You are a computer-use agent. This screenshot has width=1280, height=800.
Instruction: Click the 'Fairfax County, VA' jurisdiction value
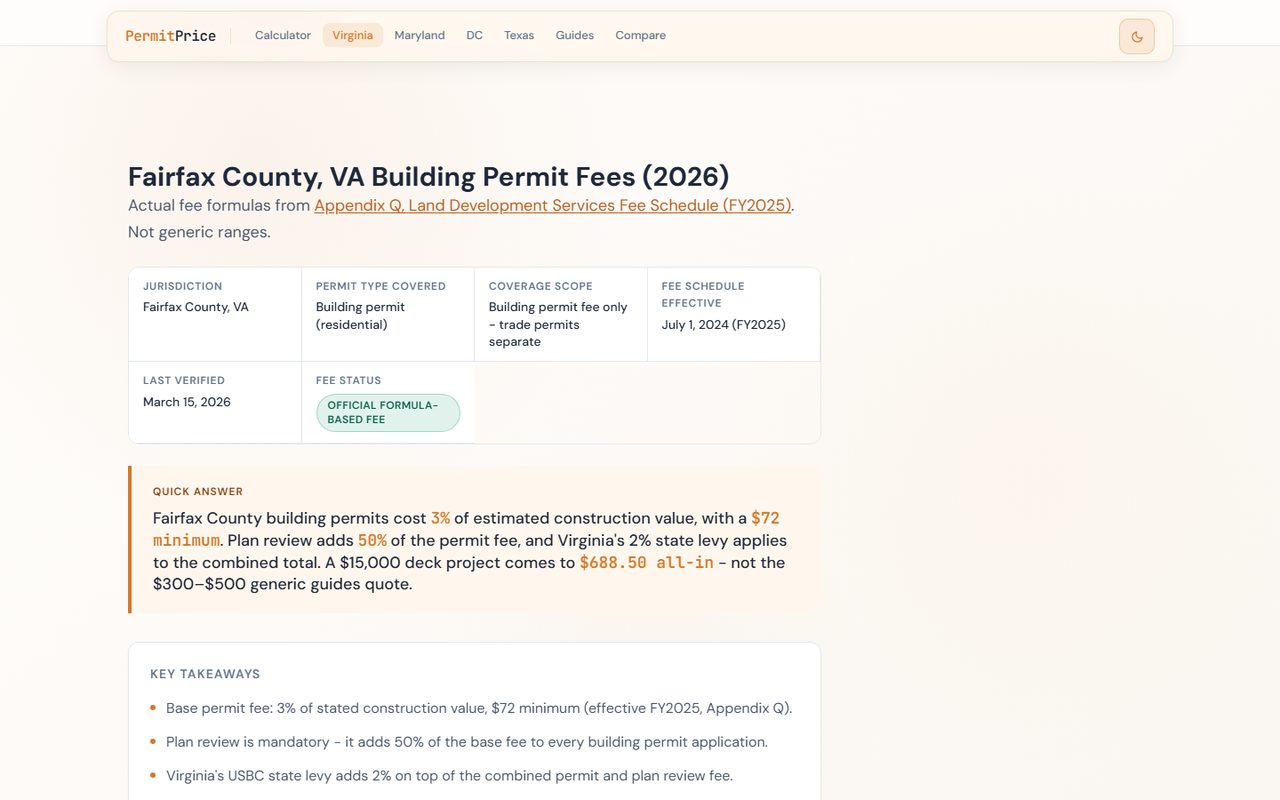pos(196,307)
